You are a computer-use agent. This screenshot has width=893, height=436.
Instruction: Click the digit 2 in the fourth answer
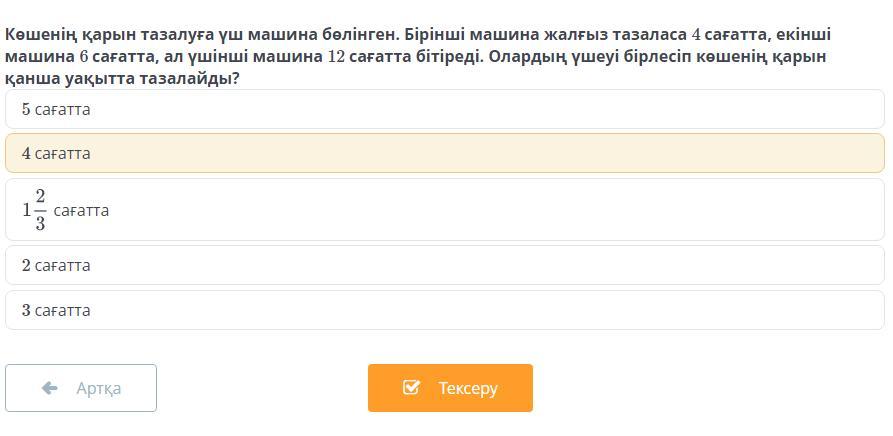pos(26,265)
